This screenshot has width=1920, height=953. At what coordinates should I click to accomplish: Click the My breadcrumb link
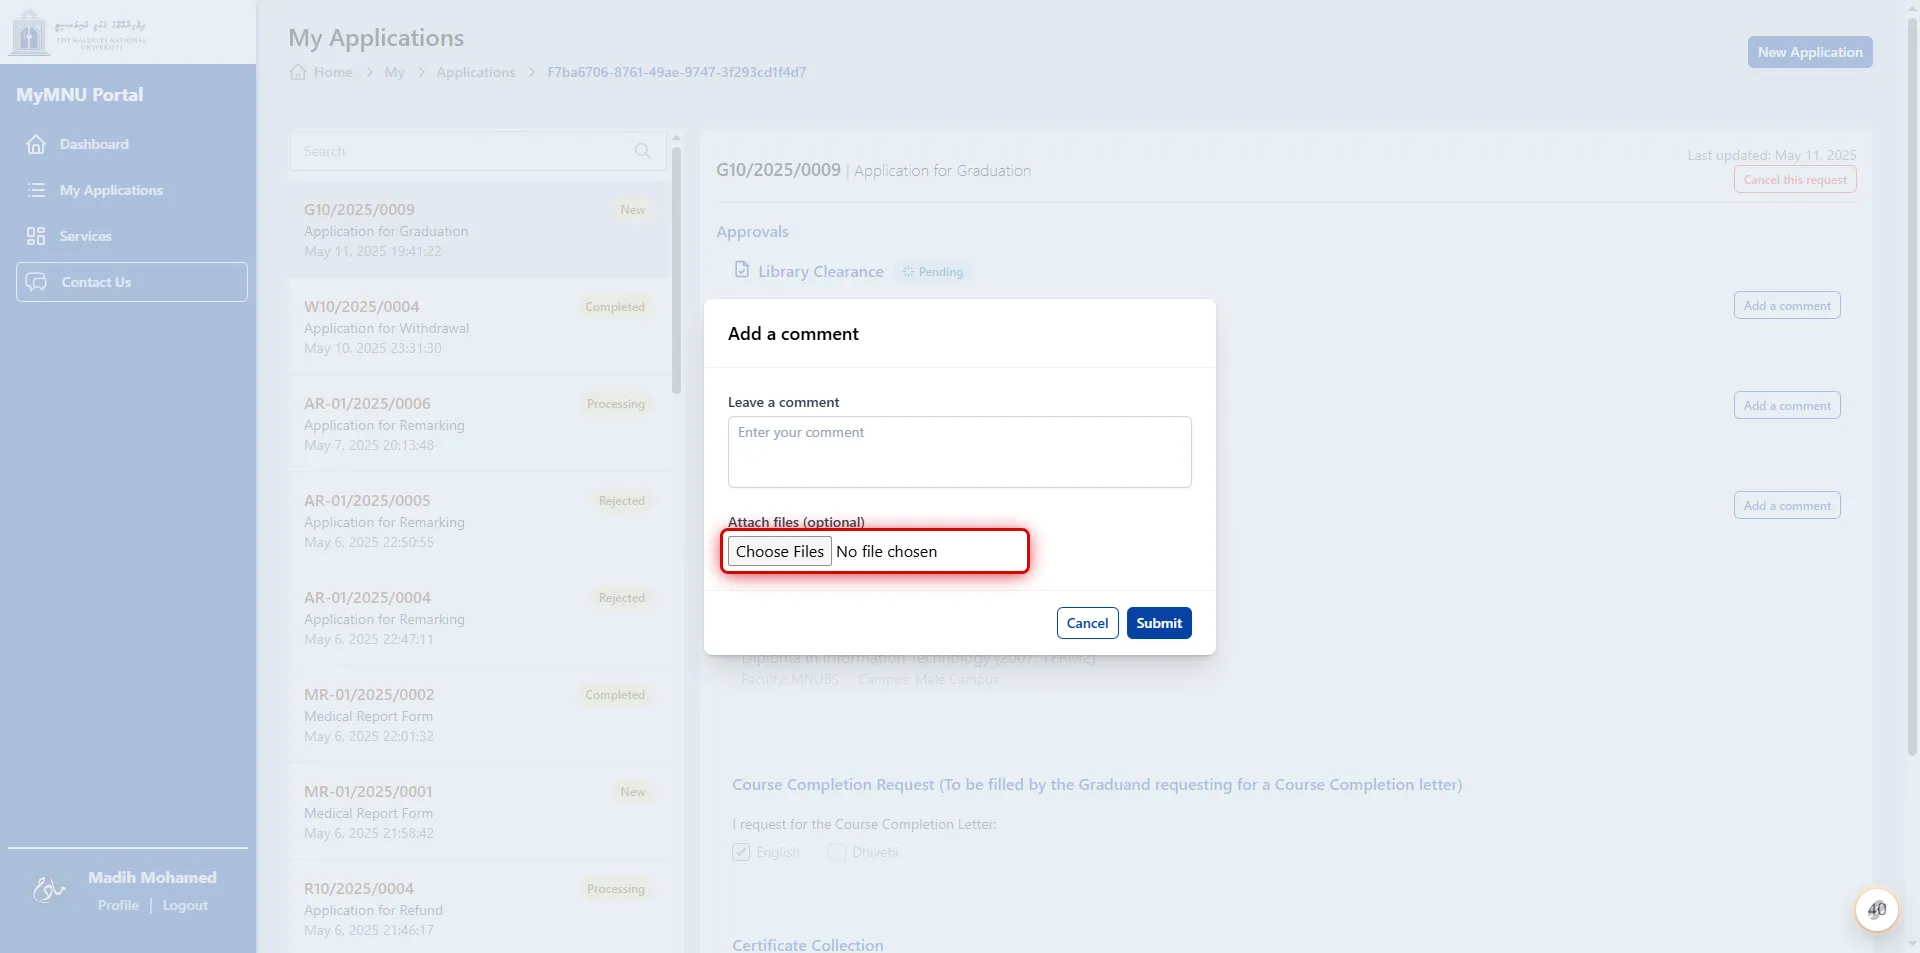(394, 72)
